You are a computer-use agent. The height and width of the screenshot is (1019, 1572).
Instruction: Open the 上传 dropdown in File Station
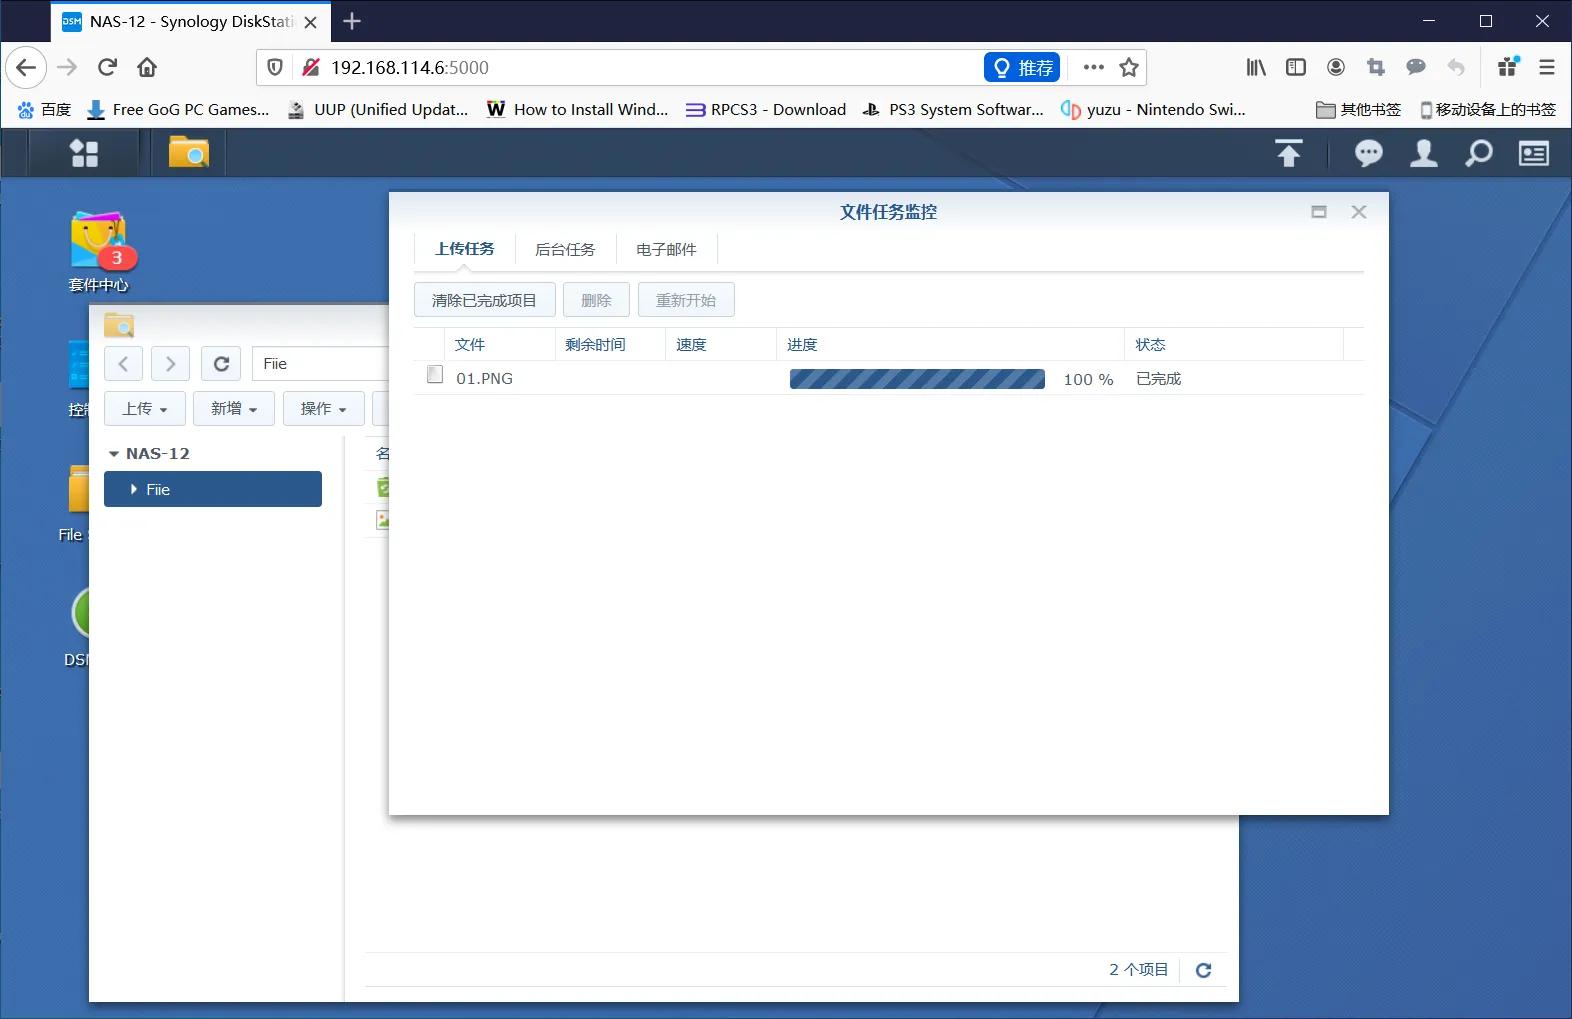click(144, 408)
